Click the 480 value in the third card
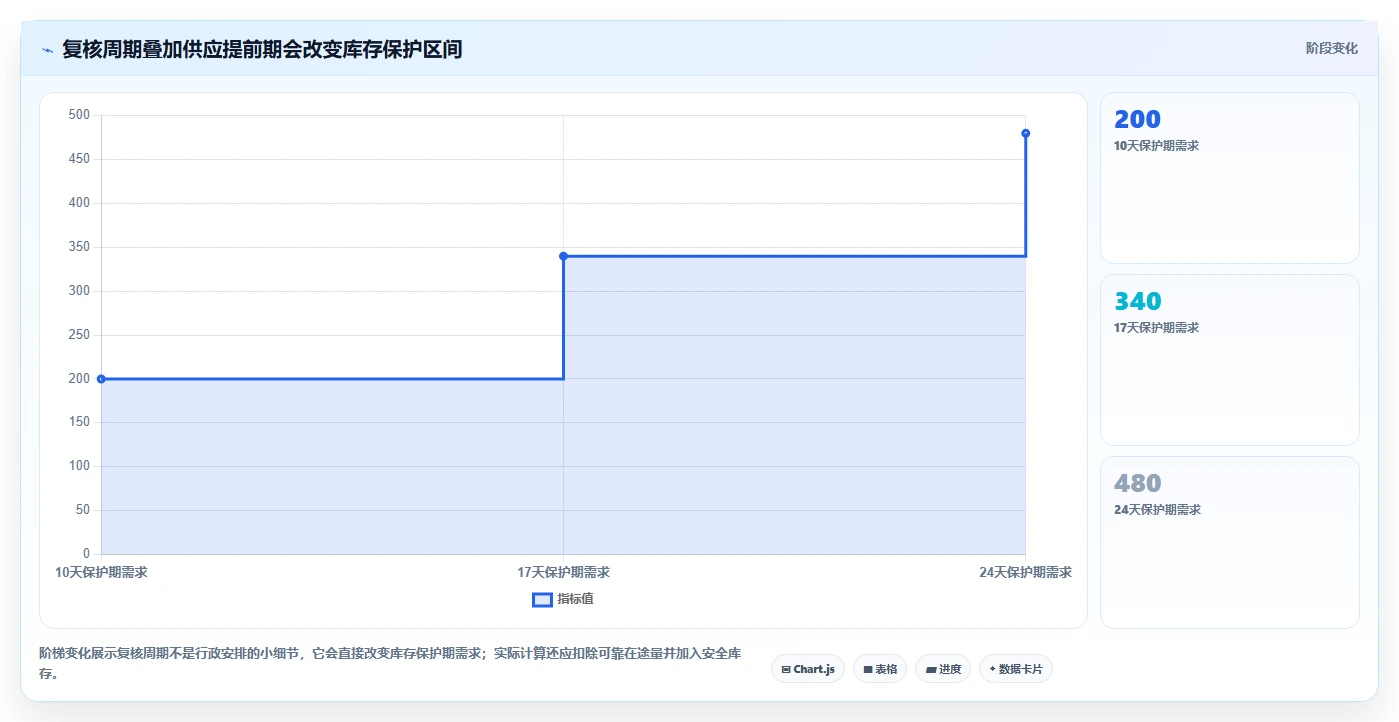The image size is (1399, 722). tap(1137, 484)
